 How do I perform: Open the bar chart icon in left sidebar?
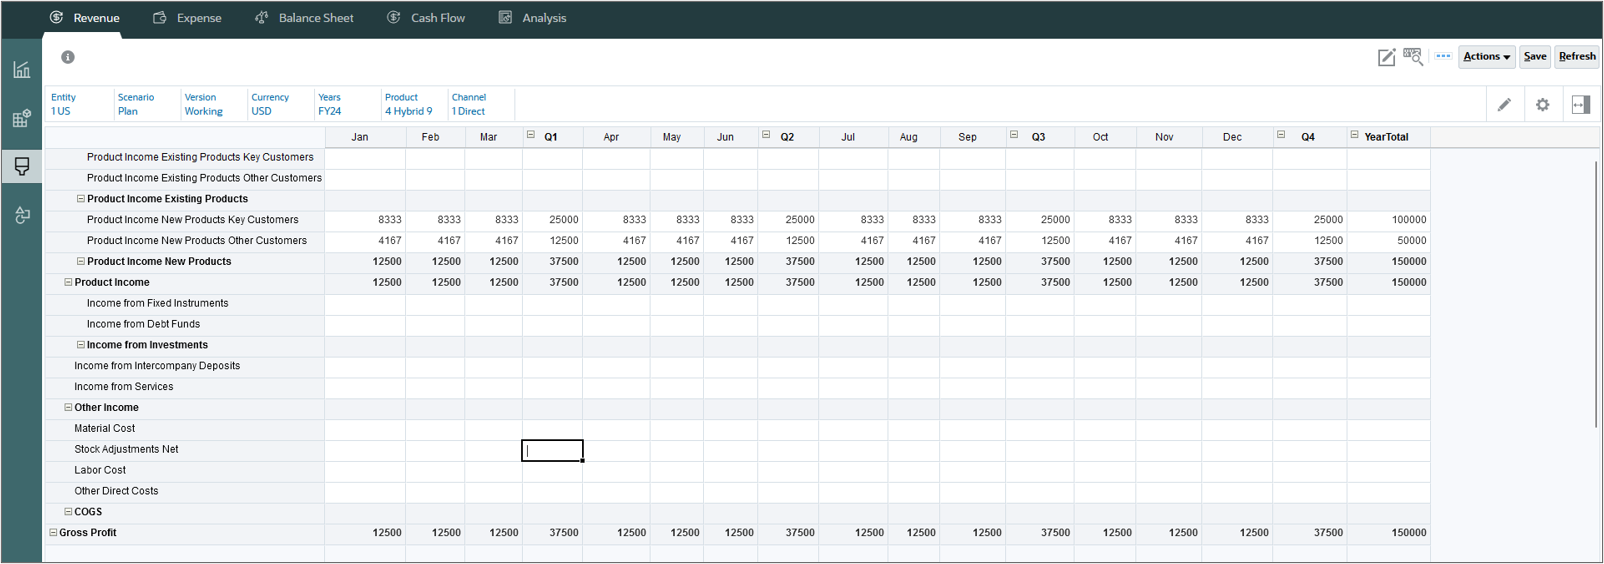point(21,69)
